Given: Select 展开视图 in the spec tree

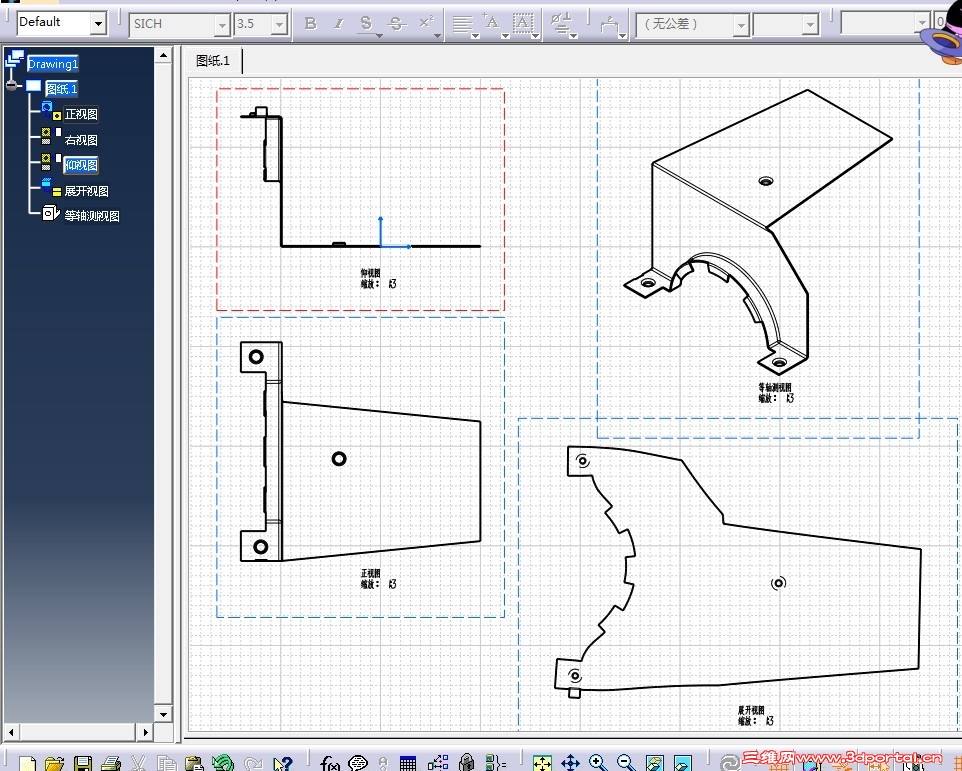Looking at the screenshot, I should [87, 191].
